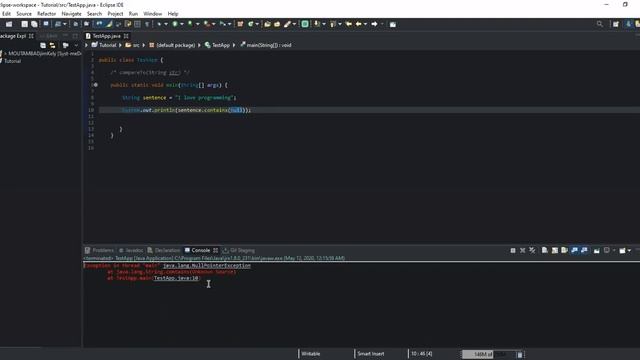640x360 pixels.
Task: Open External Tools dropdown arrow
Action: pyautogui.click(x=213, y=24)
